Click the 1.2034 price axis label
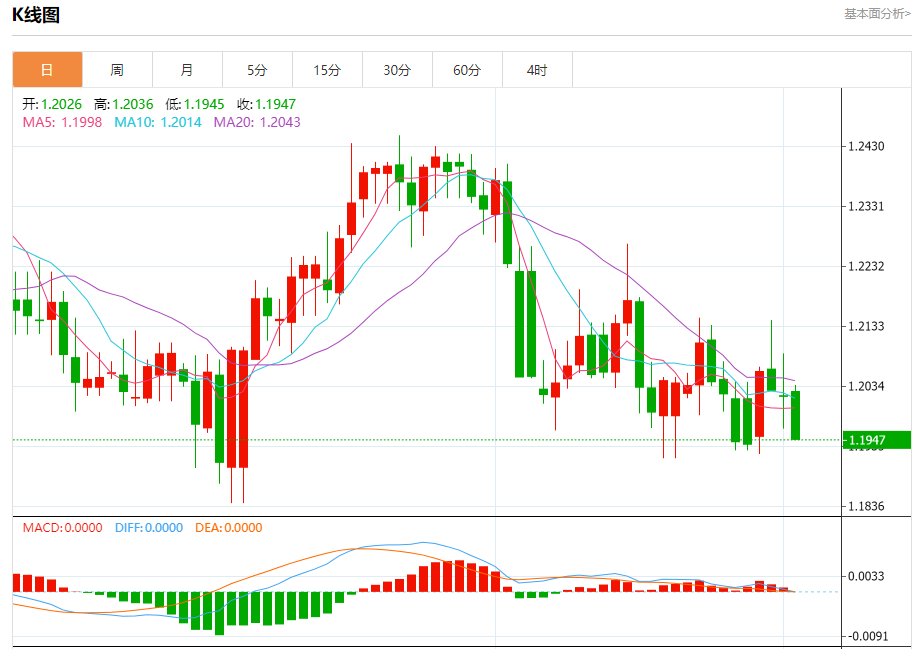 point(867,386)
